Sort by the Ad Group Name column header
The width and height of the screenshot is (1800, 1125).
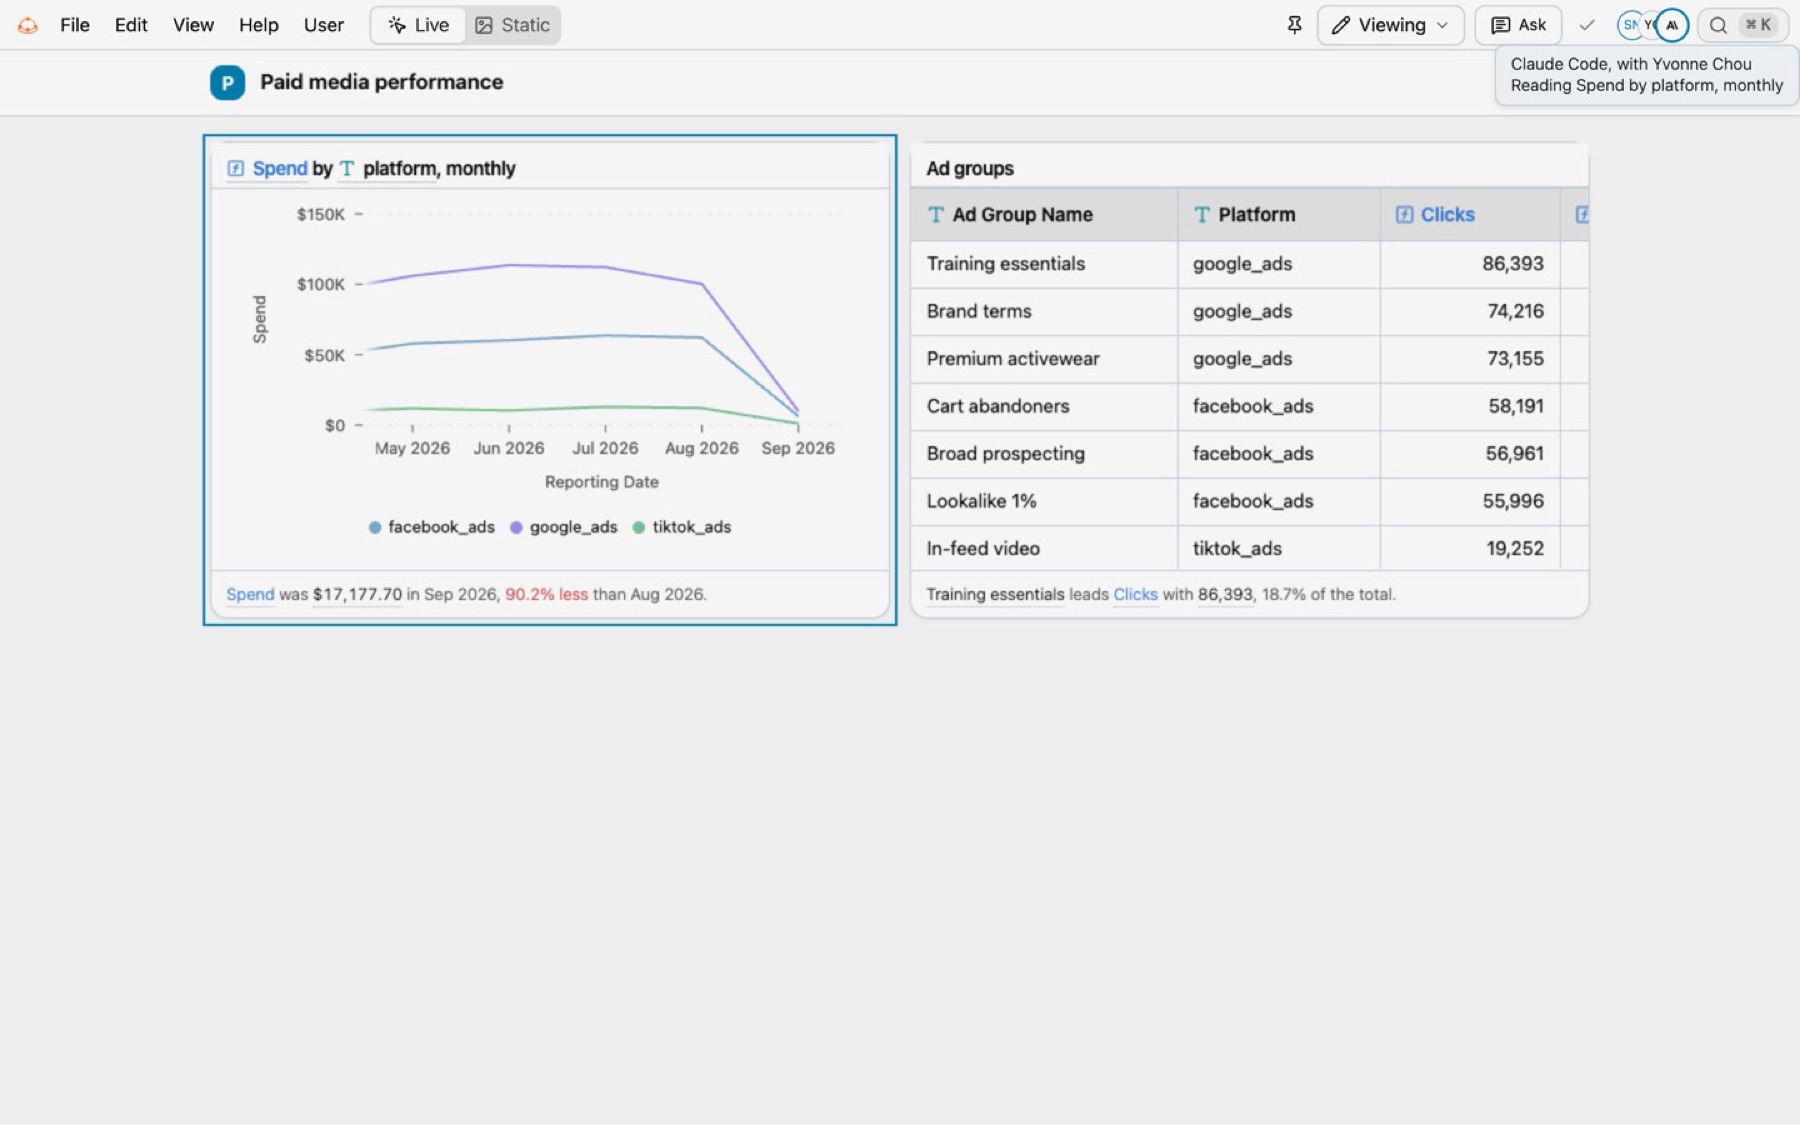click(1044, 214)
